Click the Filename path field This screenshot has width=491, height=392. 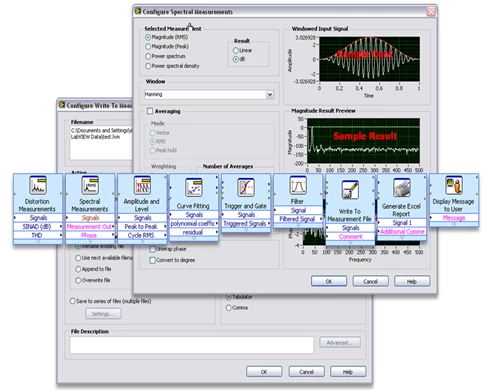tap(101, 143)
